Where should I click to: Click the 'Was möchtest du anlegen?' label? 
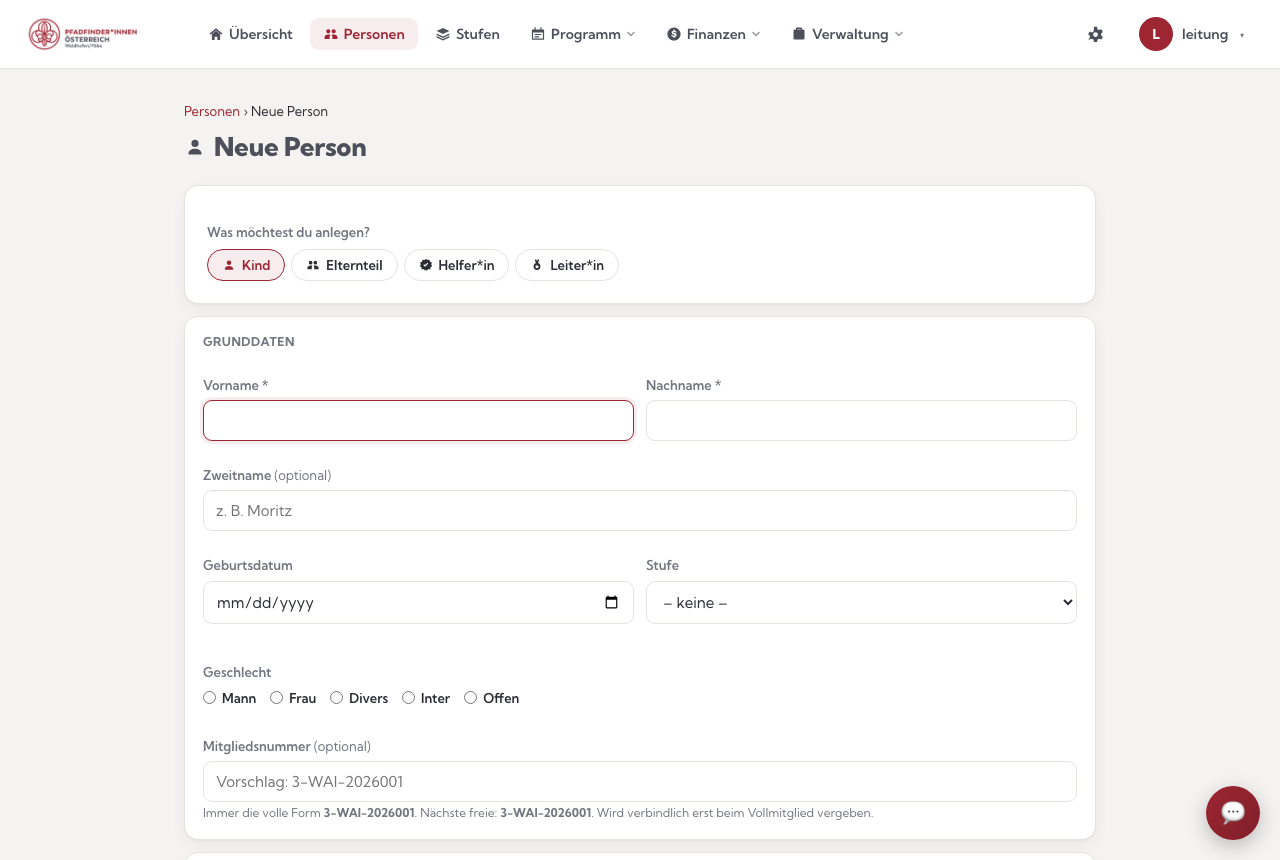(288, 232)
